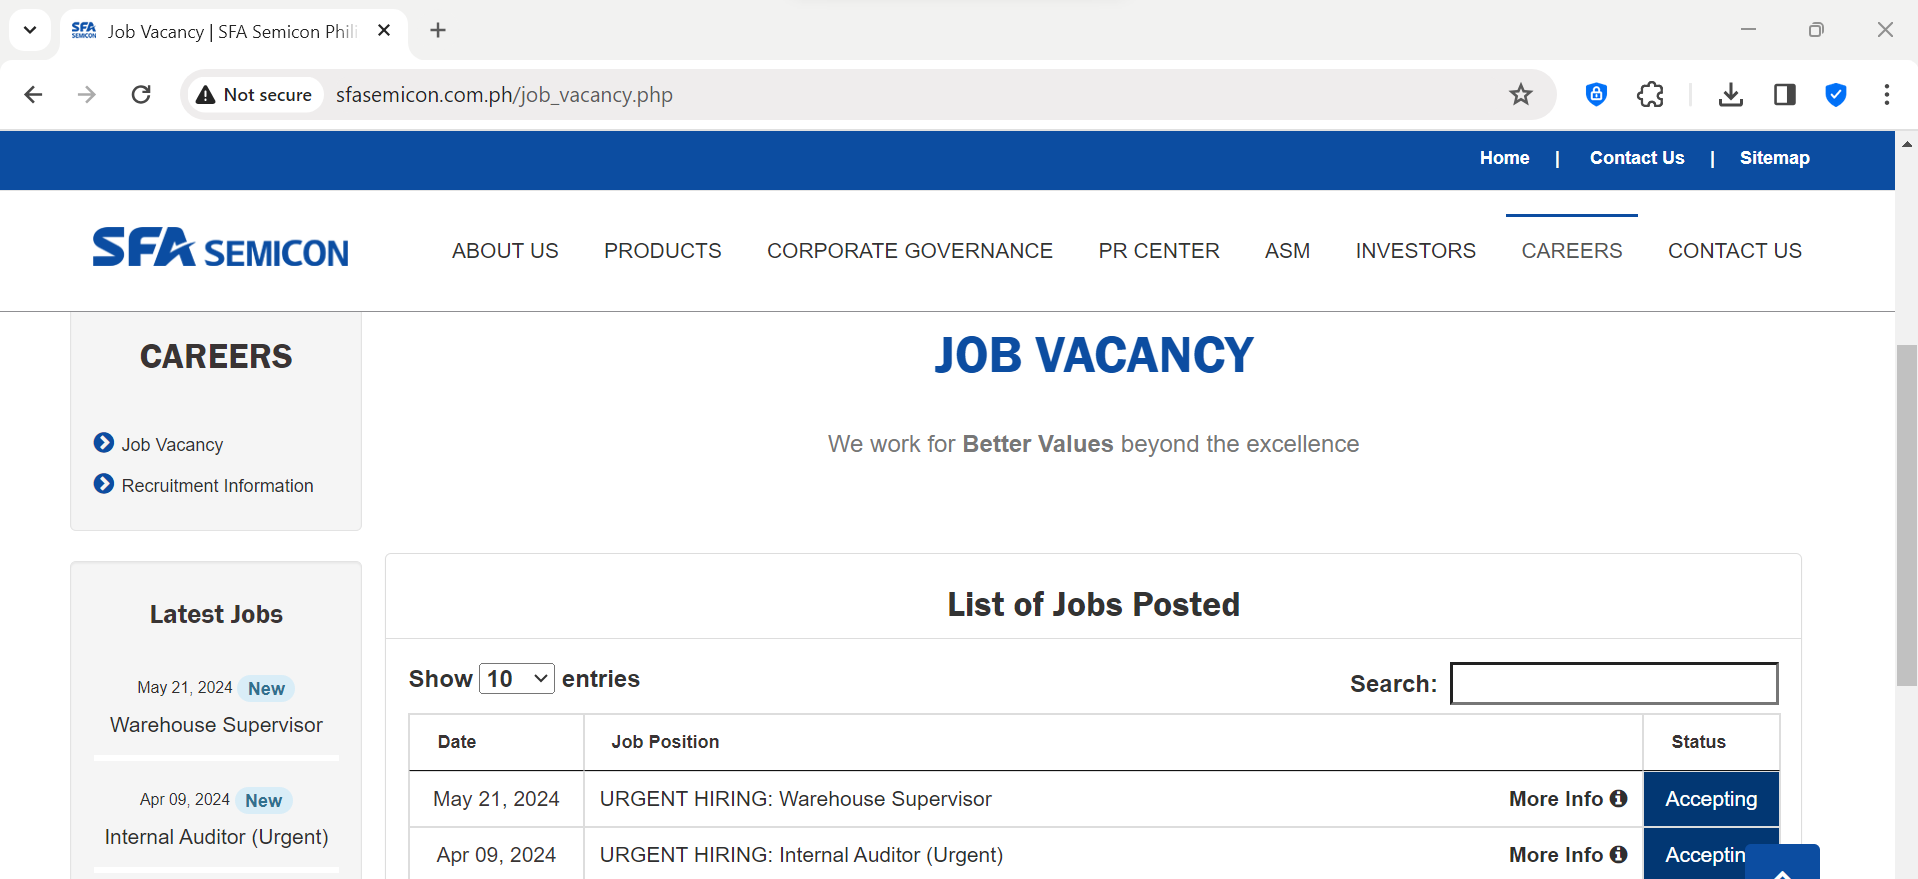1918x879 pixels.
Task: Toggle the browser side panel icon
Action: (x=1784, y=95)
